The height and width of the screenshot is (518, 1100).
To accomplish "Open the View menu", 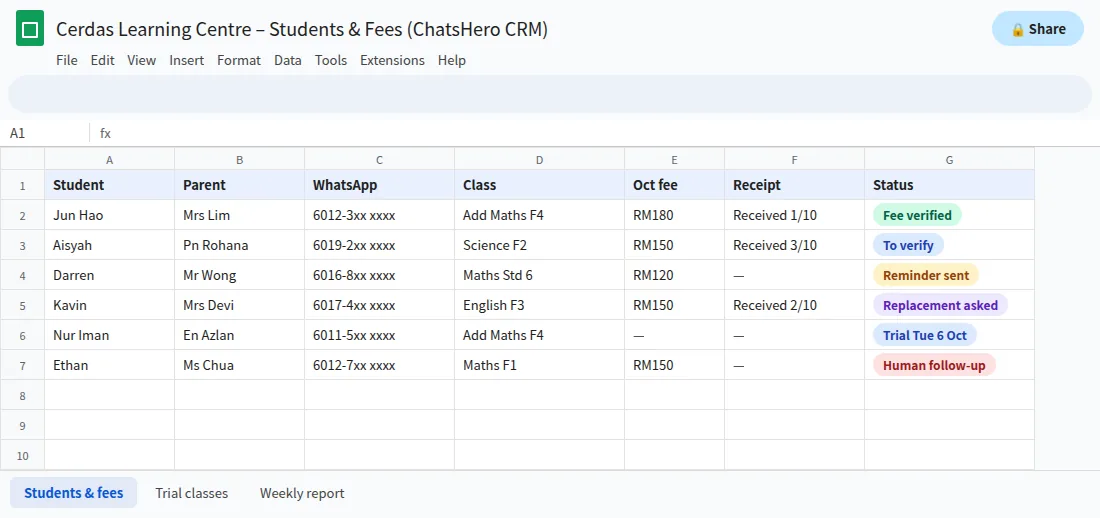I will [141, 60].
